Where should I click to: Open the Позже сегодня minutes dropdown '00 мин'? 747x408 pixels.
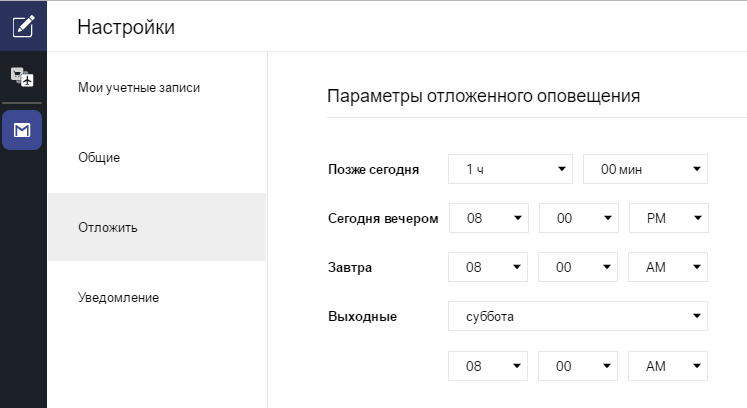pyautogui.click(x=645, y=169)
